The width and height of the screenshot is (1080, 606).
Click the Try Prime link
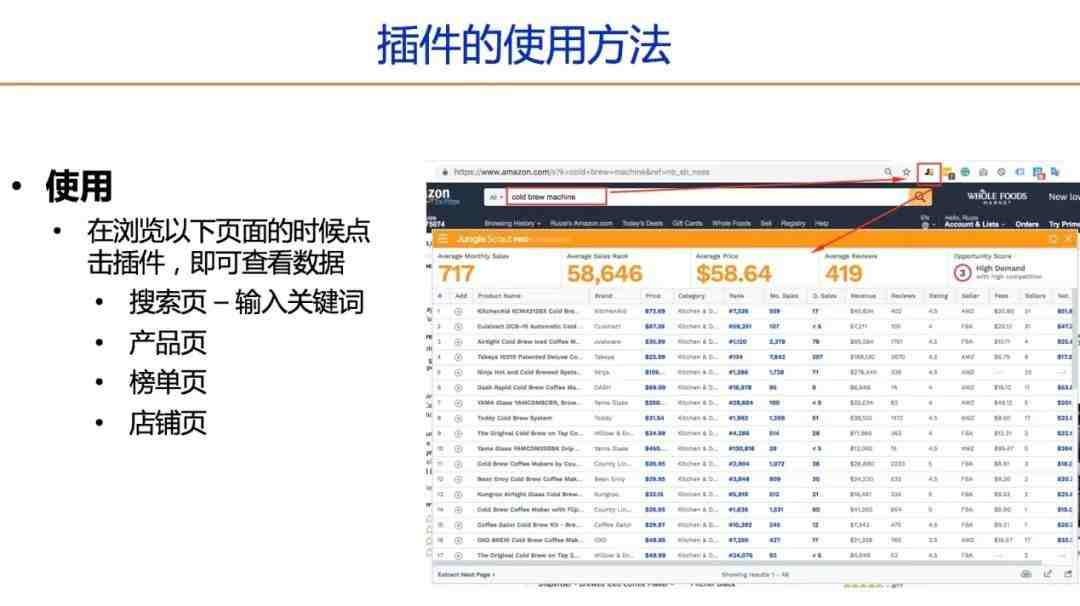coord(1063,224)
